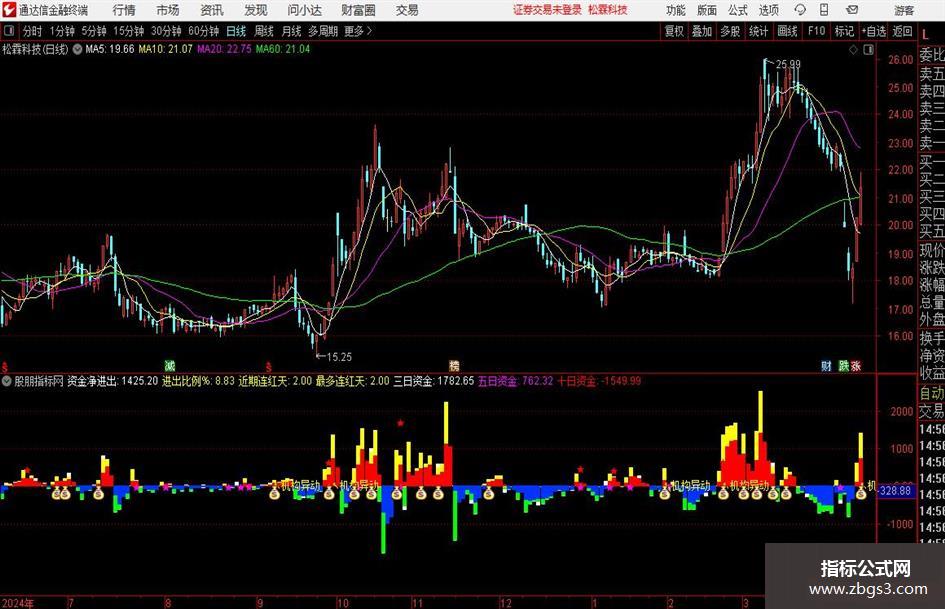Open the 版面 (Layout) menu
Screen dimensions: 945x609
tap(707, 10)
